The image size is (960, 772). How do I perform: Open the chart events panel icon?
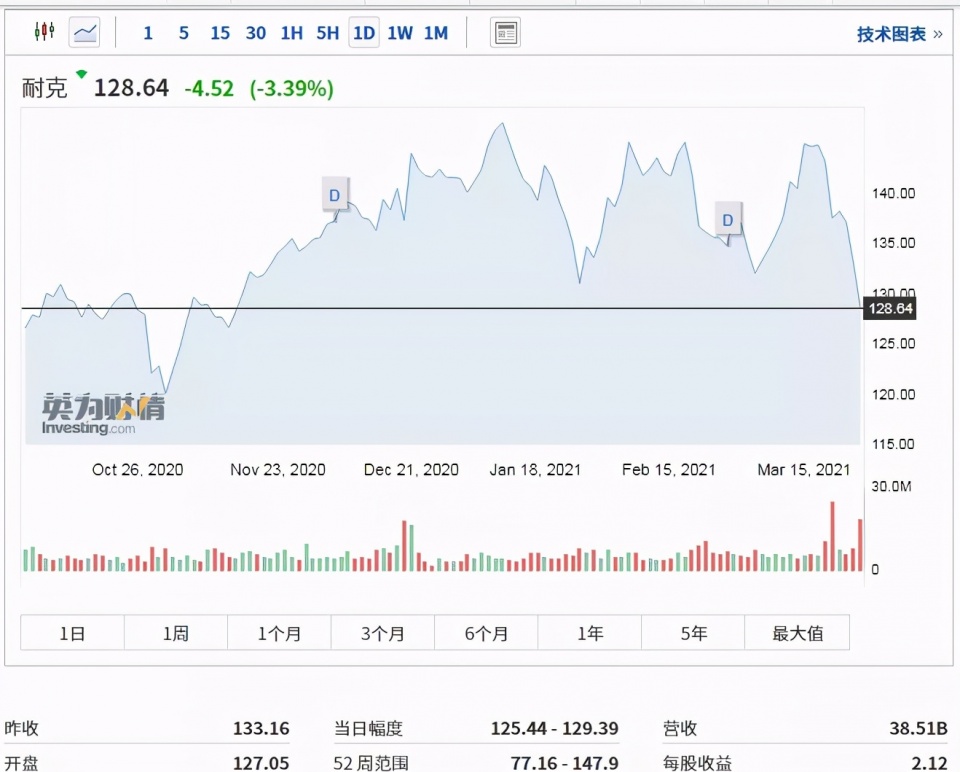click(x=505, y=32)
